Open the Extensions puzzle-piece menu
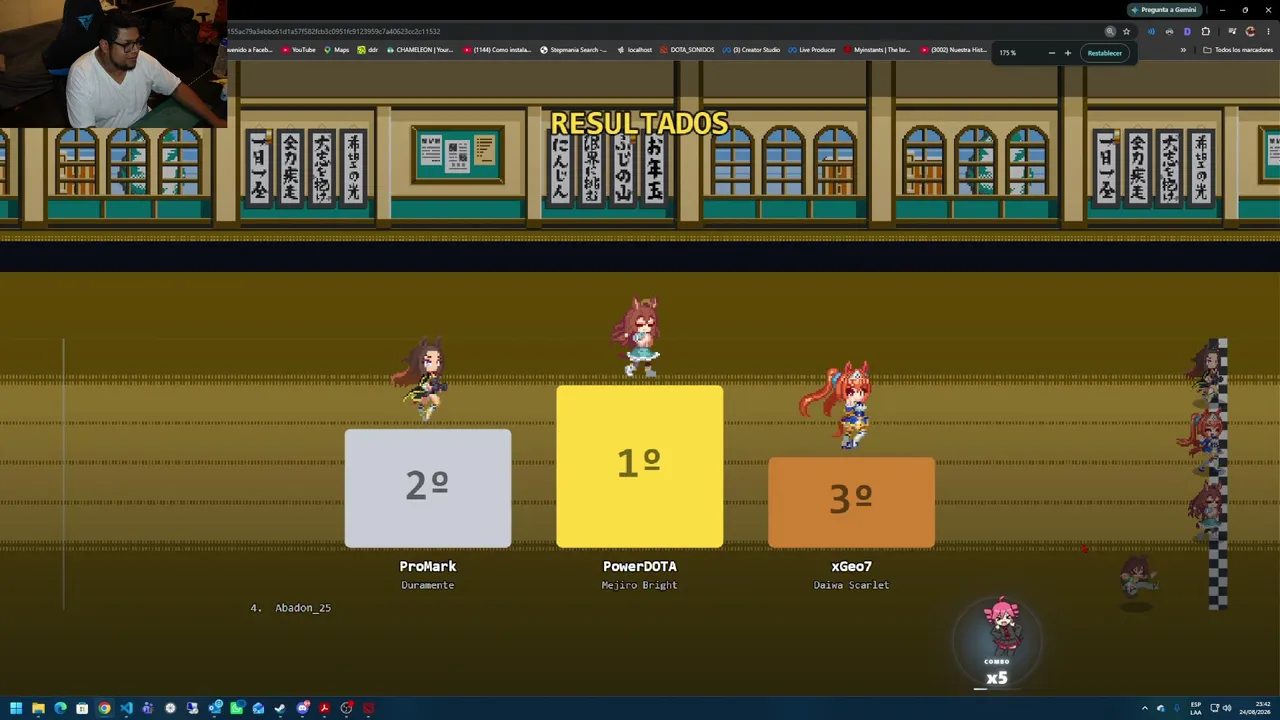The image size is (1280, 720). pos(1205,31)
